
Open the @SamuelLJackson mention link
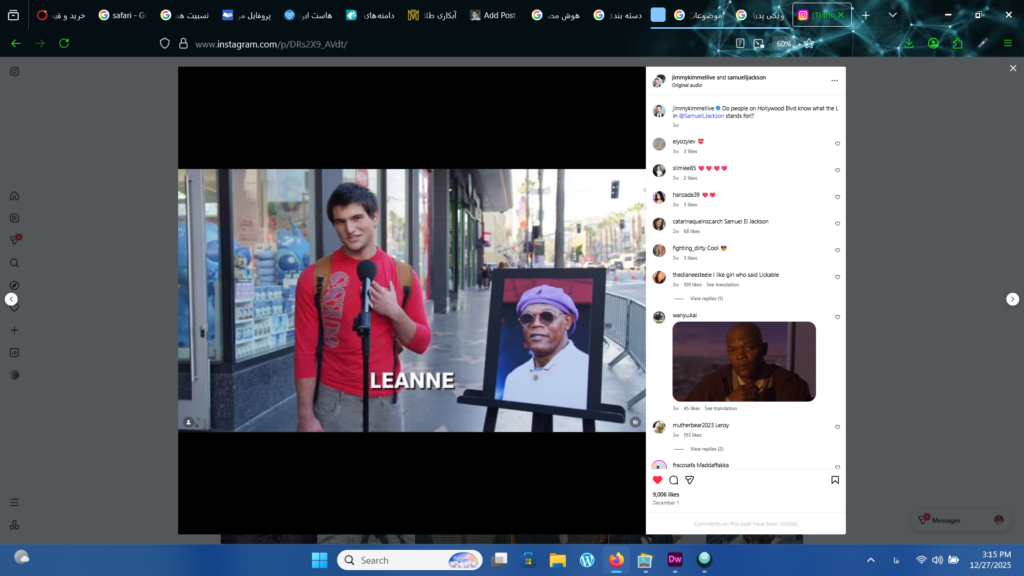pos(701,116)
